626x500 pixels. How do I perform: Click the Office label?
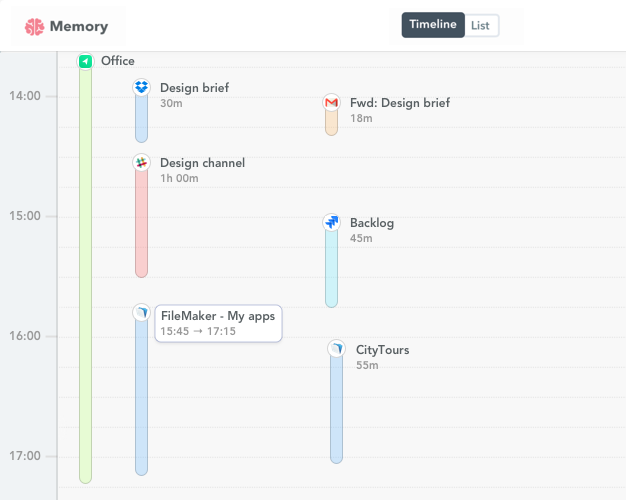(118, 61)
